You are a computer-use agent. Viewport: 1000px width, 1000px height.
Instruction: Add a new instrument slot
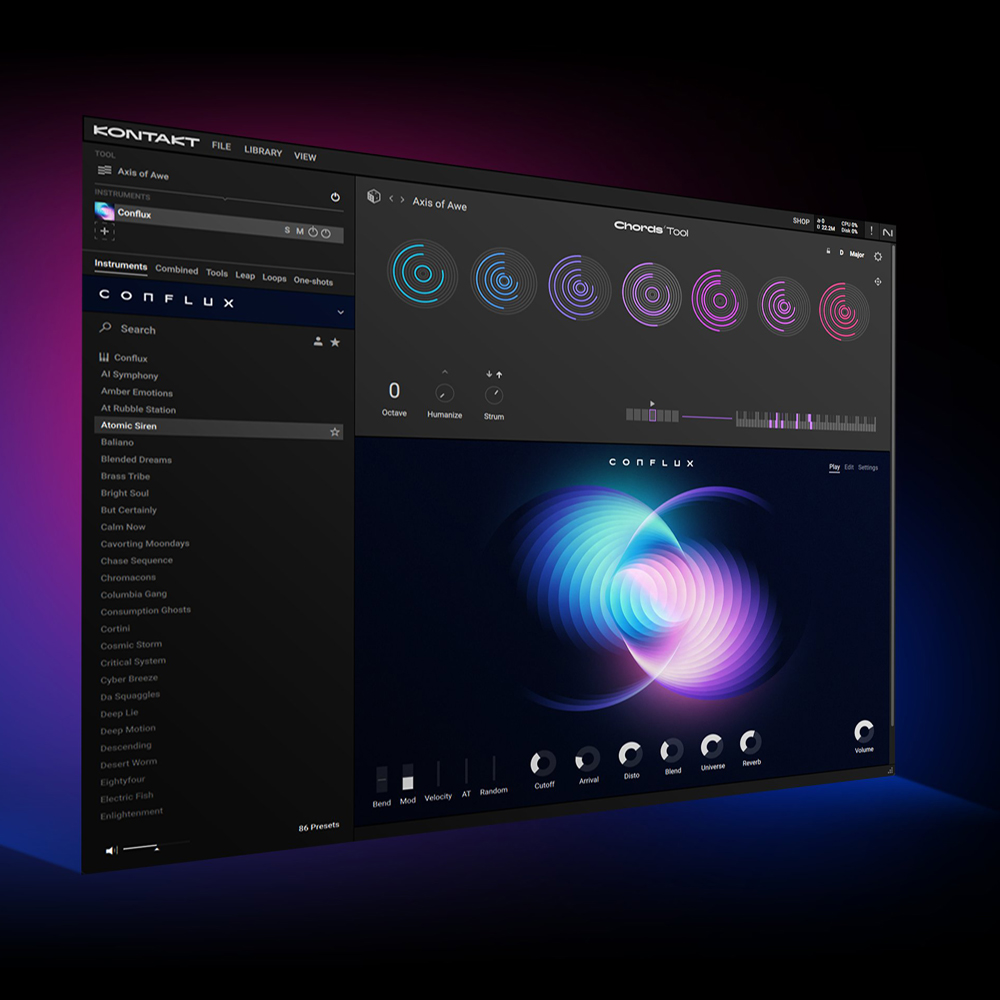[105, 232]
